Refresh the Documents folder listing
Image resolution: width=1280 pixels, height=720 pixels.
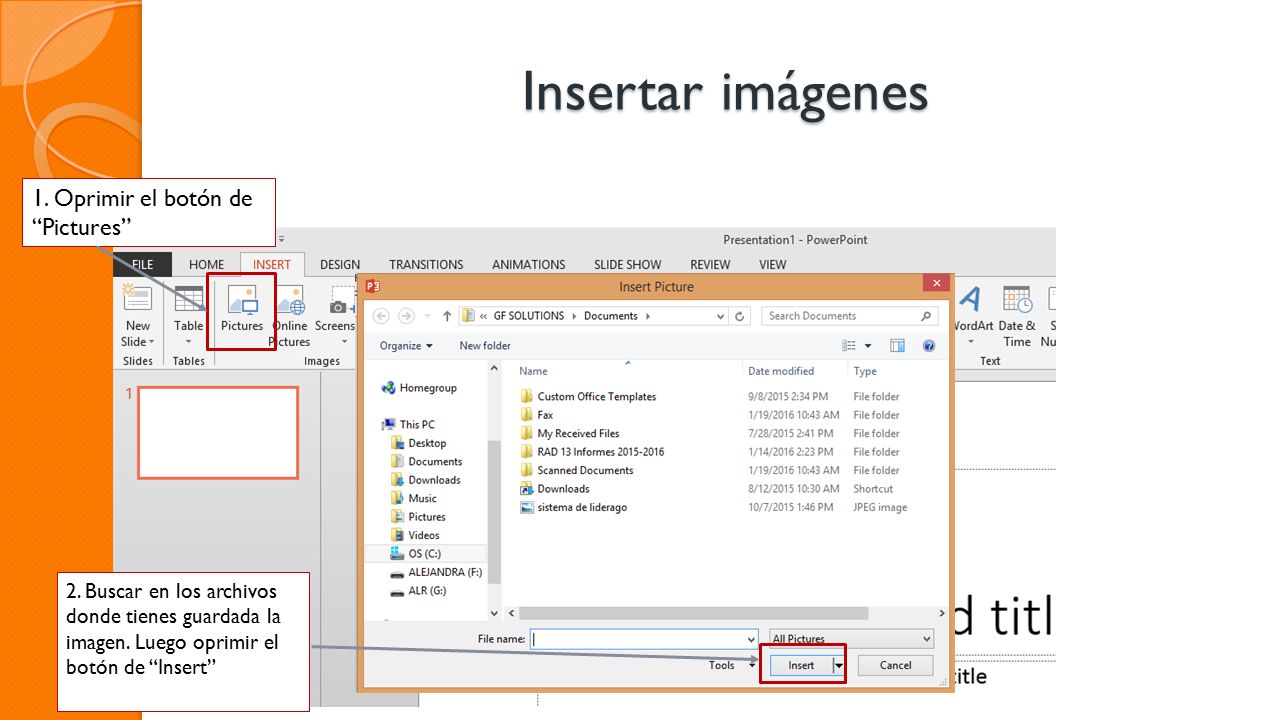[740, 316]
